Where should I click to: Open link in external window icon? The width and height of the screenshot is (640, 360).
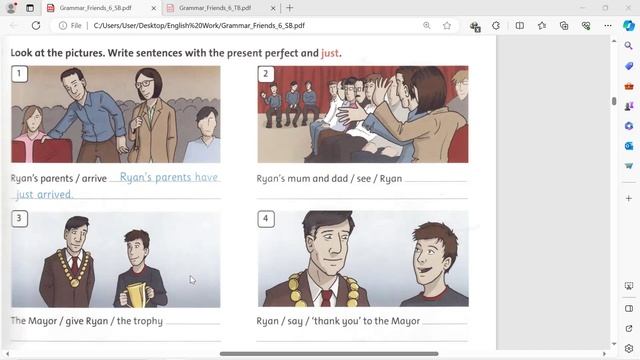[629, 329]
